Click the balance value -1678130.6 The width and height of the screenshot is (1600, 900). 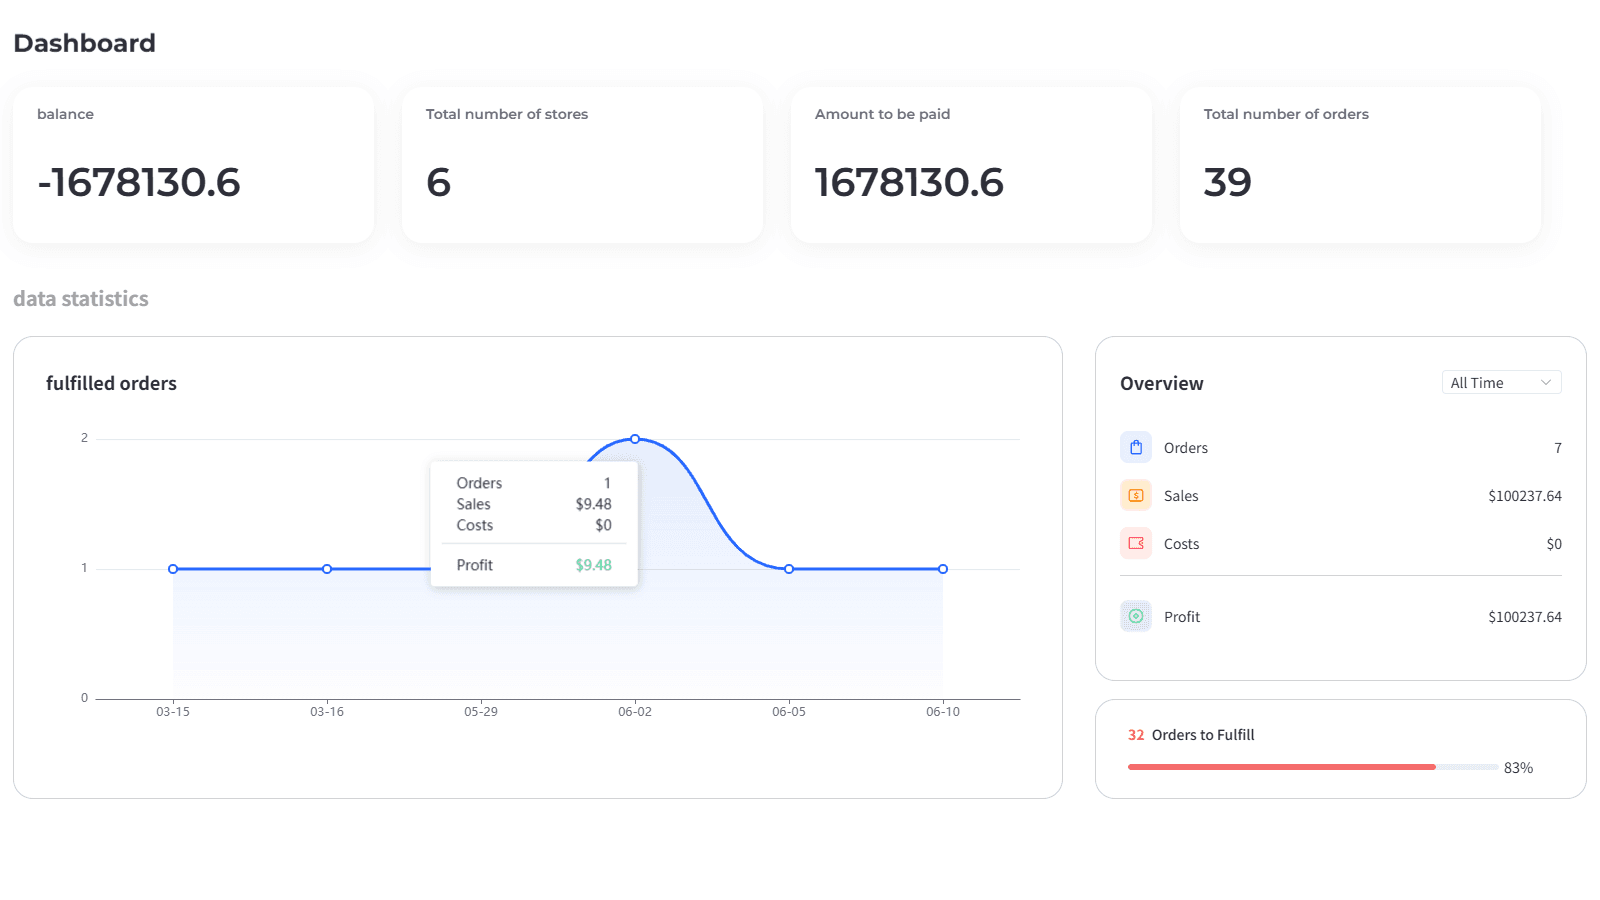[x=139, y=182]
